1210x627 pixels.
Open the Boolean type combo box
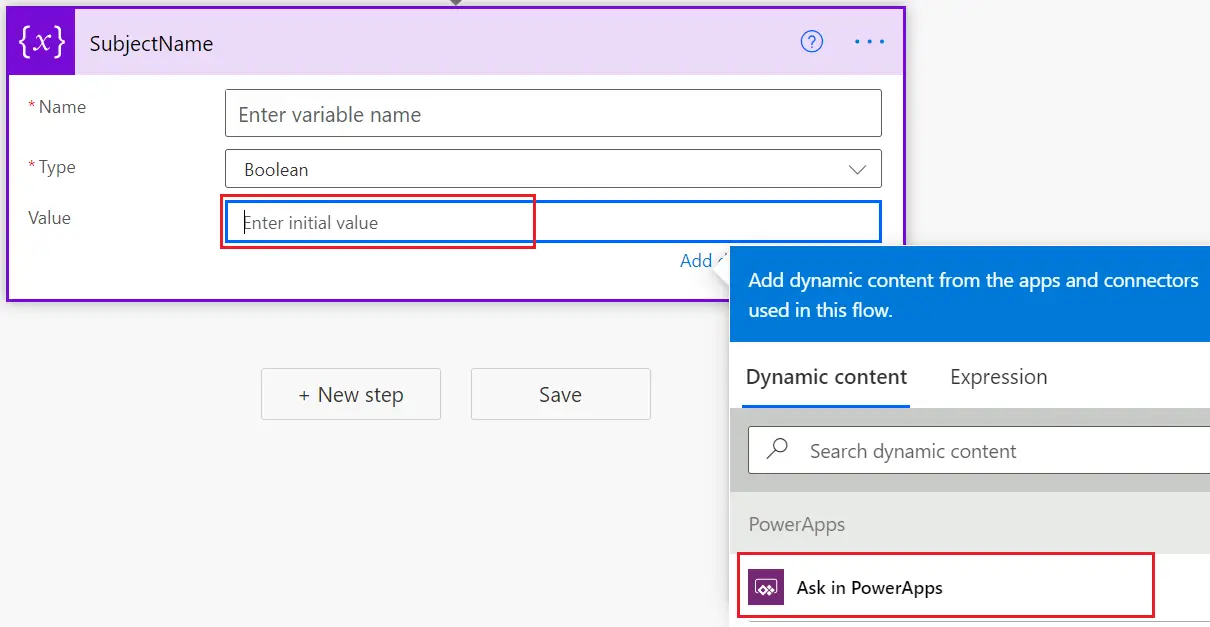[553, 169]
